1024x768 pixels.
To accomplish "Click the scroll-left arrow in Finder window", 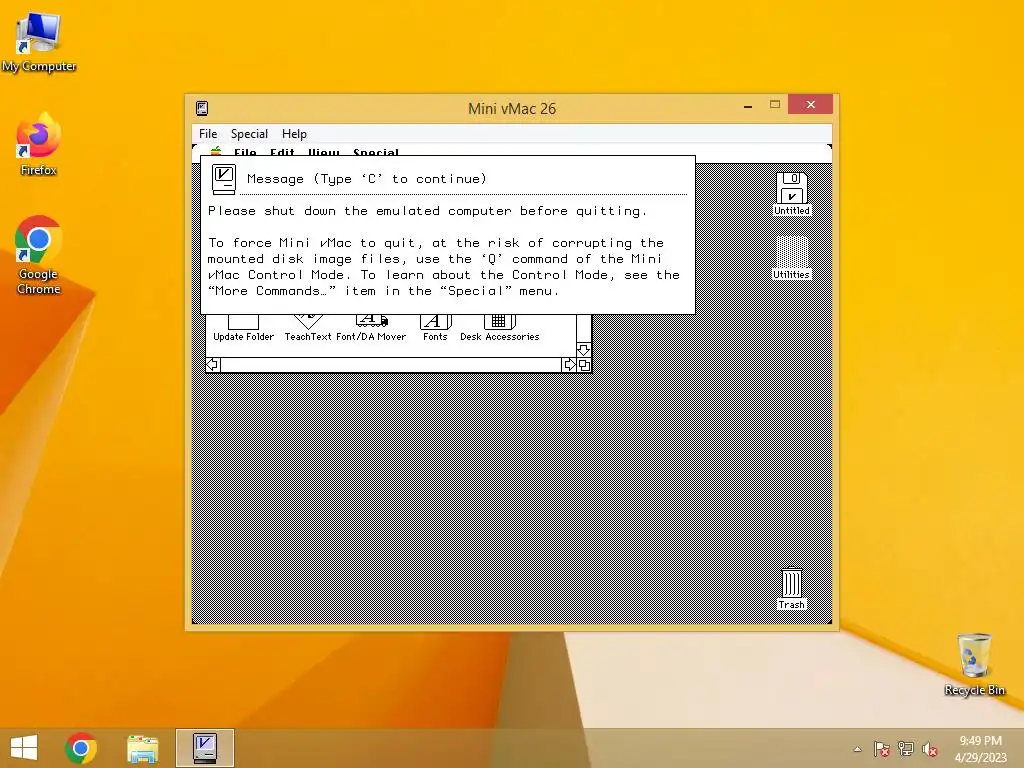I will 213,364.
